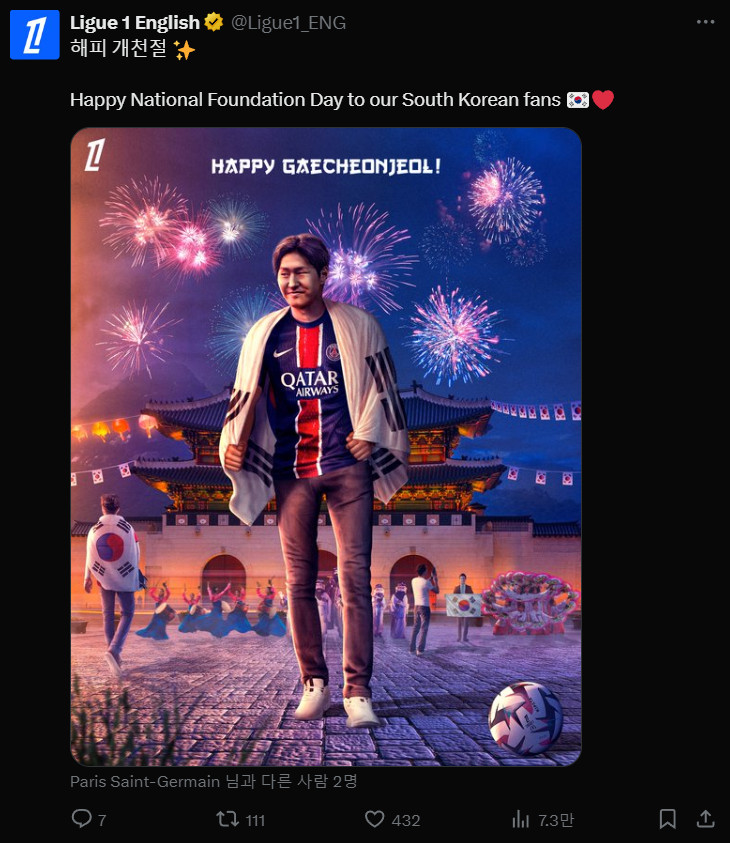
Task: Click the 111 retweets count
Action: [255, 820]
